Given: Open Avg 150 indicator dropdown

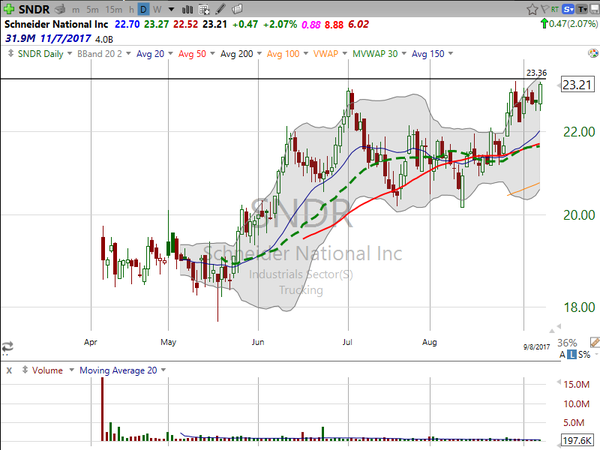Looking at the screenshot, I should tap(450, 54).
